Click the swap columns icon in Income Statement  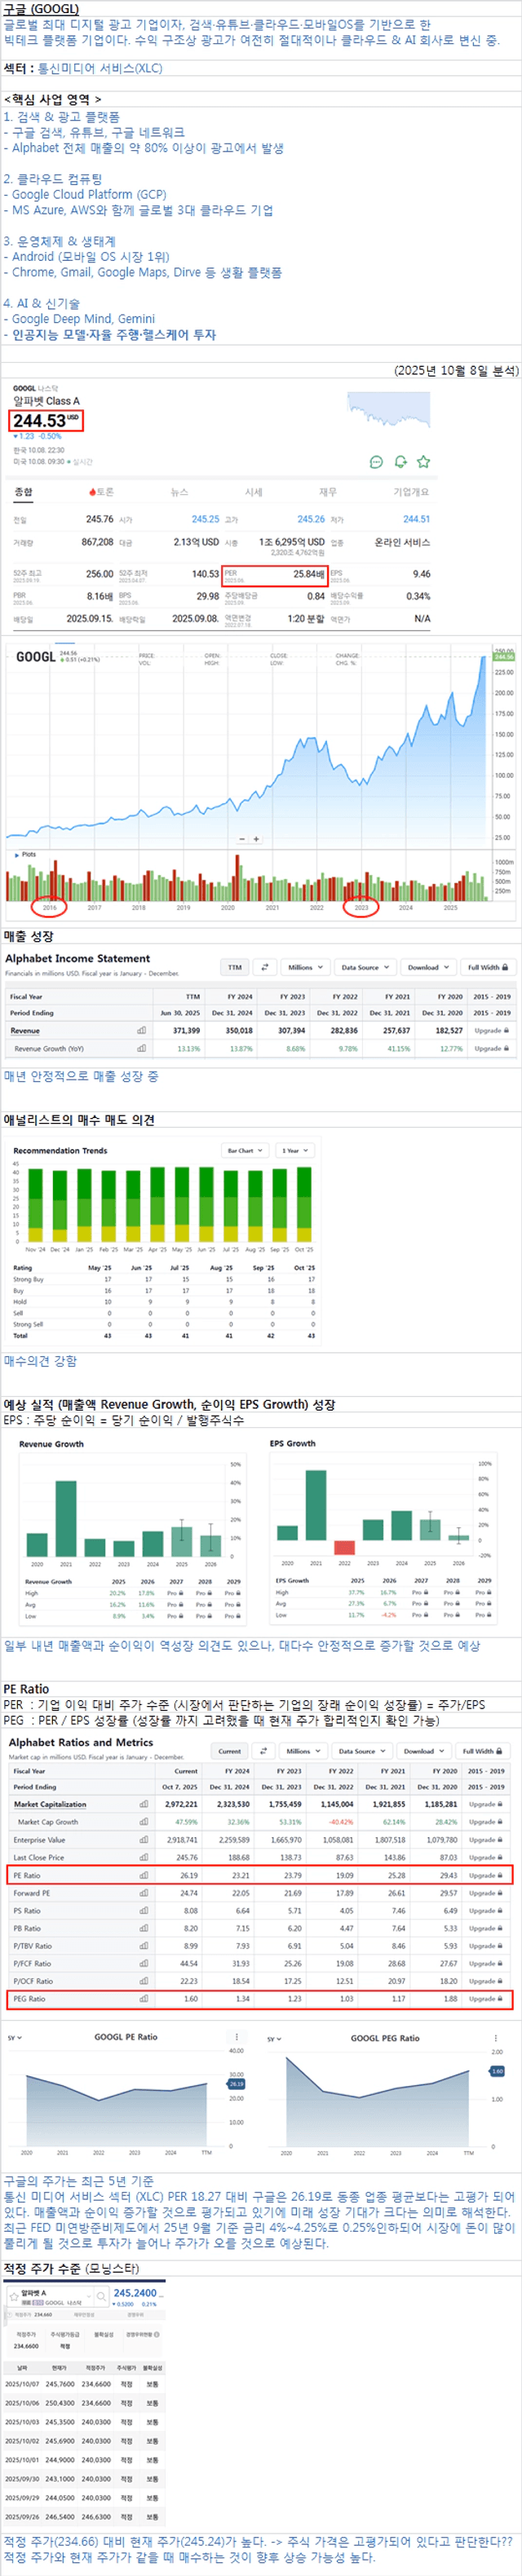(x=265, y=967)
